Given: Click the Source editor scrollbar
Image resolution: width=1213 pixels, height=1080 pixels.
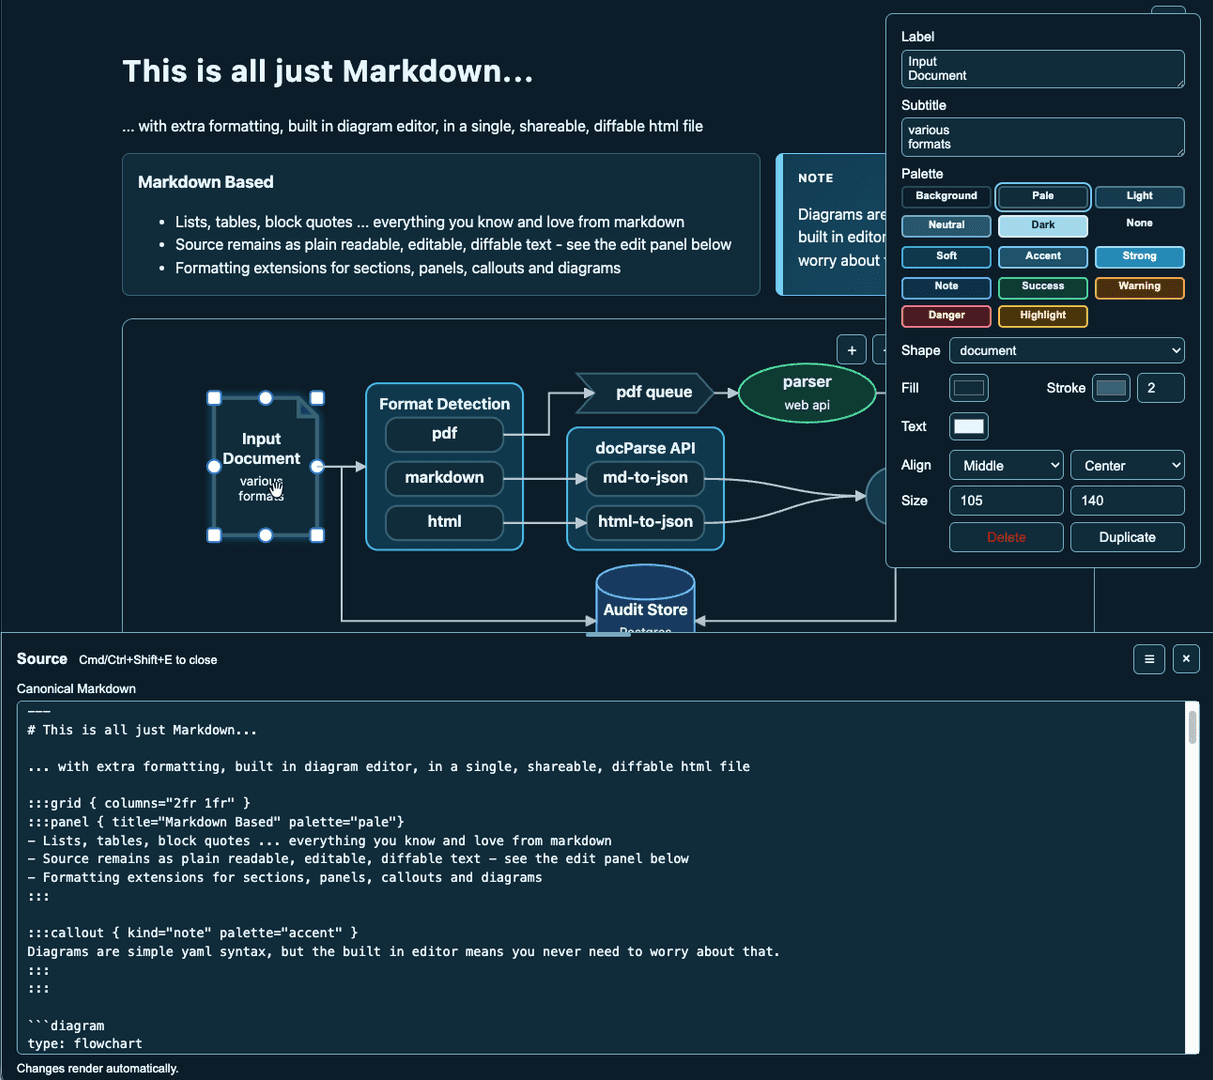Looking at the screenshot, I should [1192, 726].
